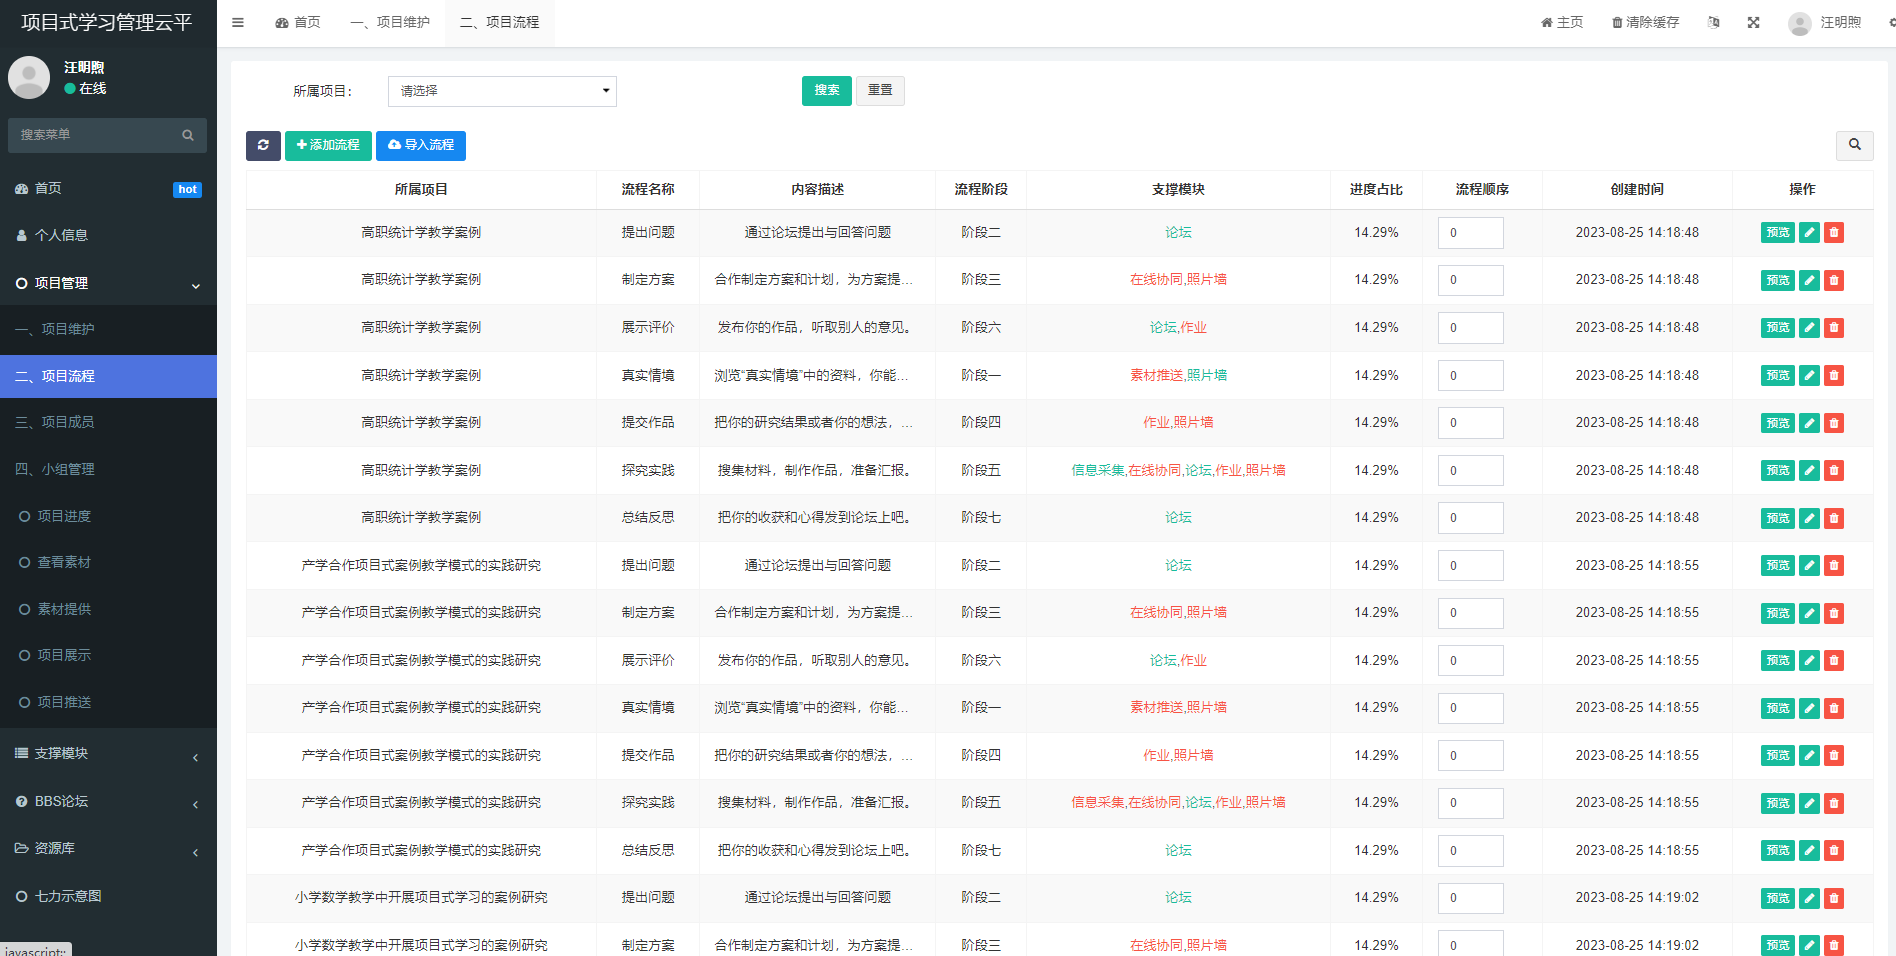Click the 导入流程 button

[x=421, y=145]
